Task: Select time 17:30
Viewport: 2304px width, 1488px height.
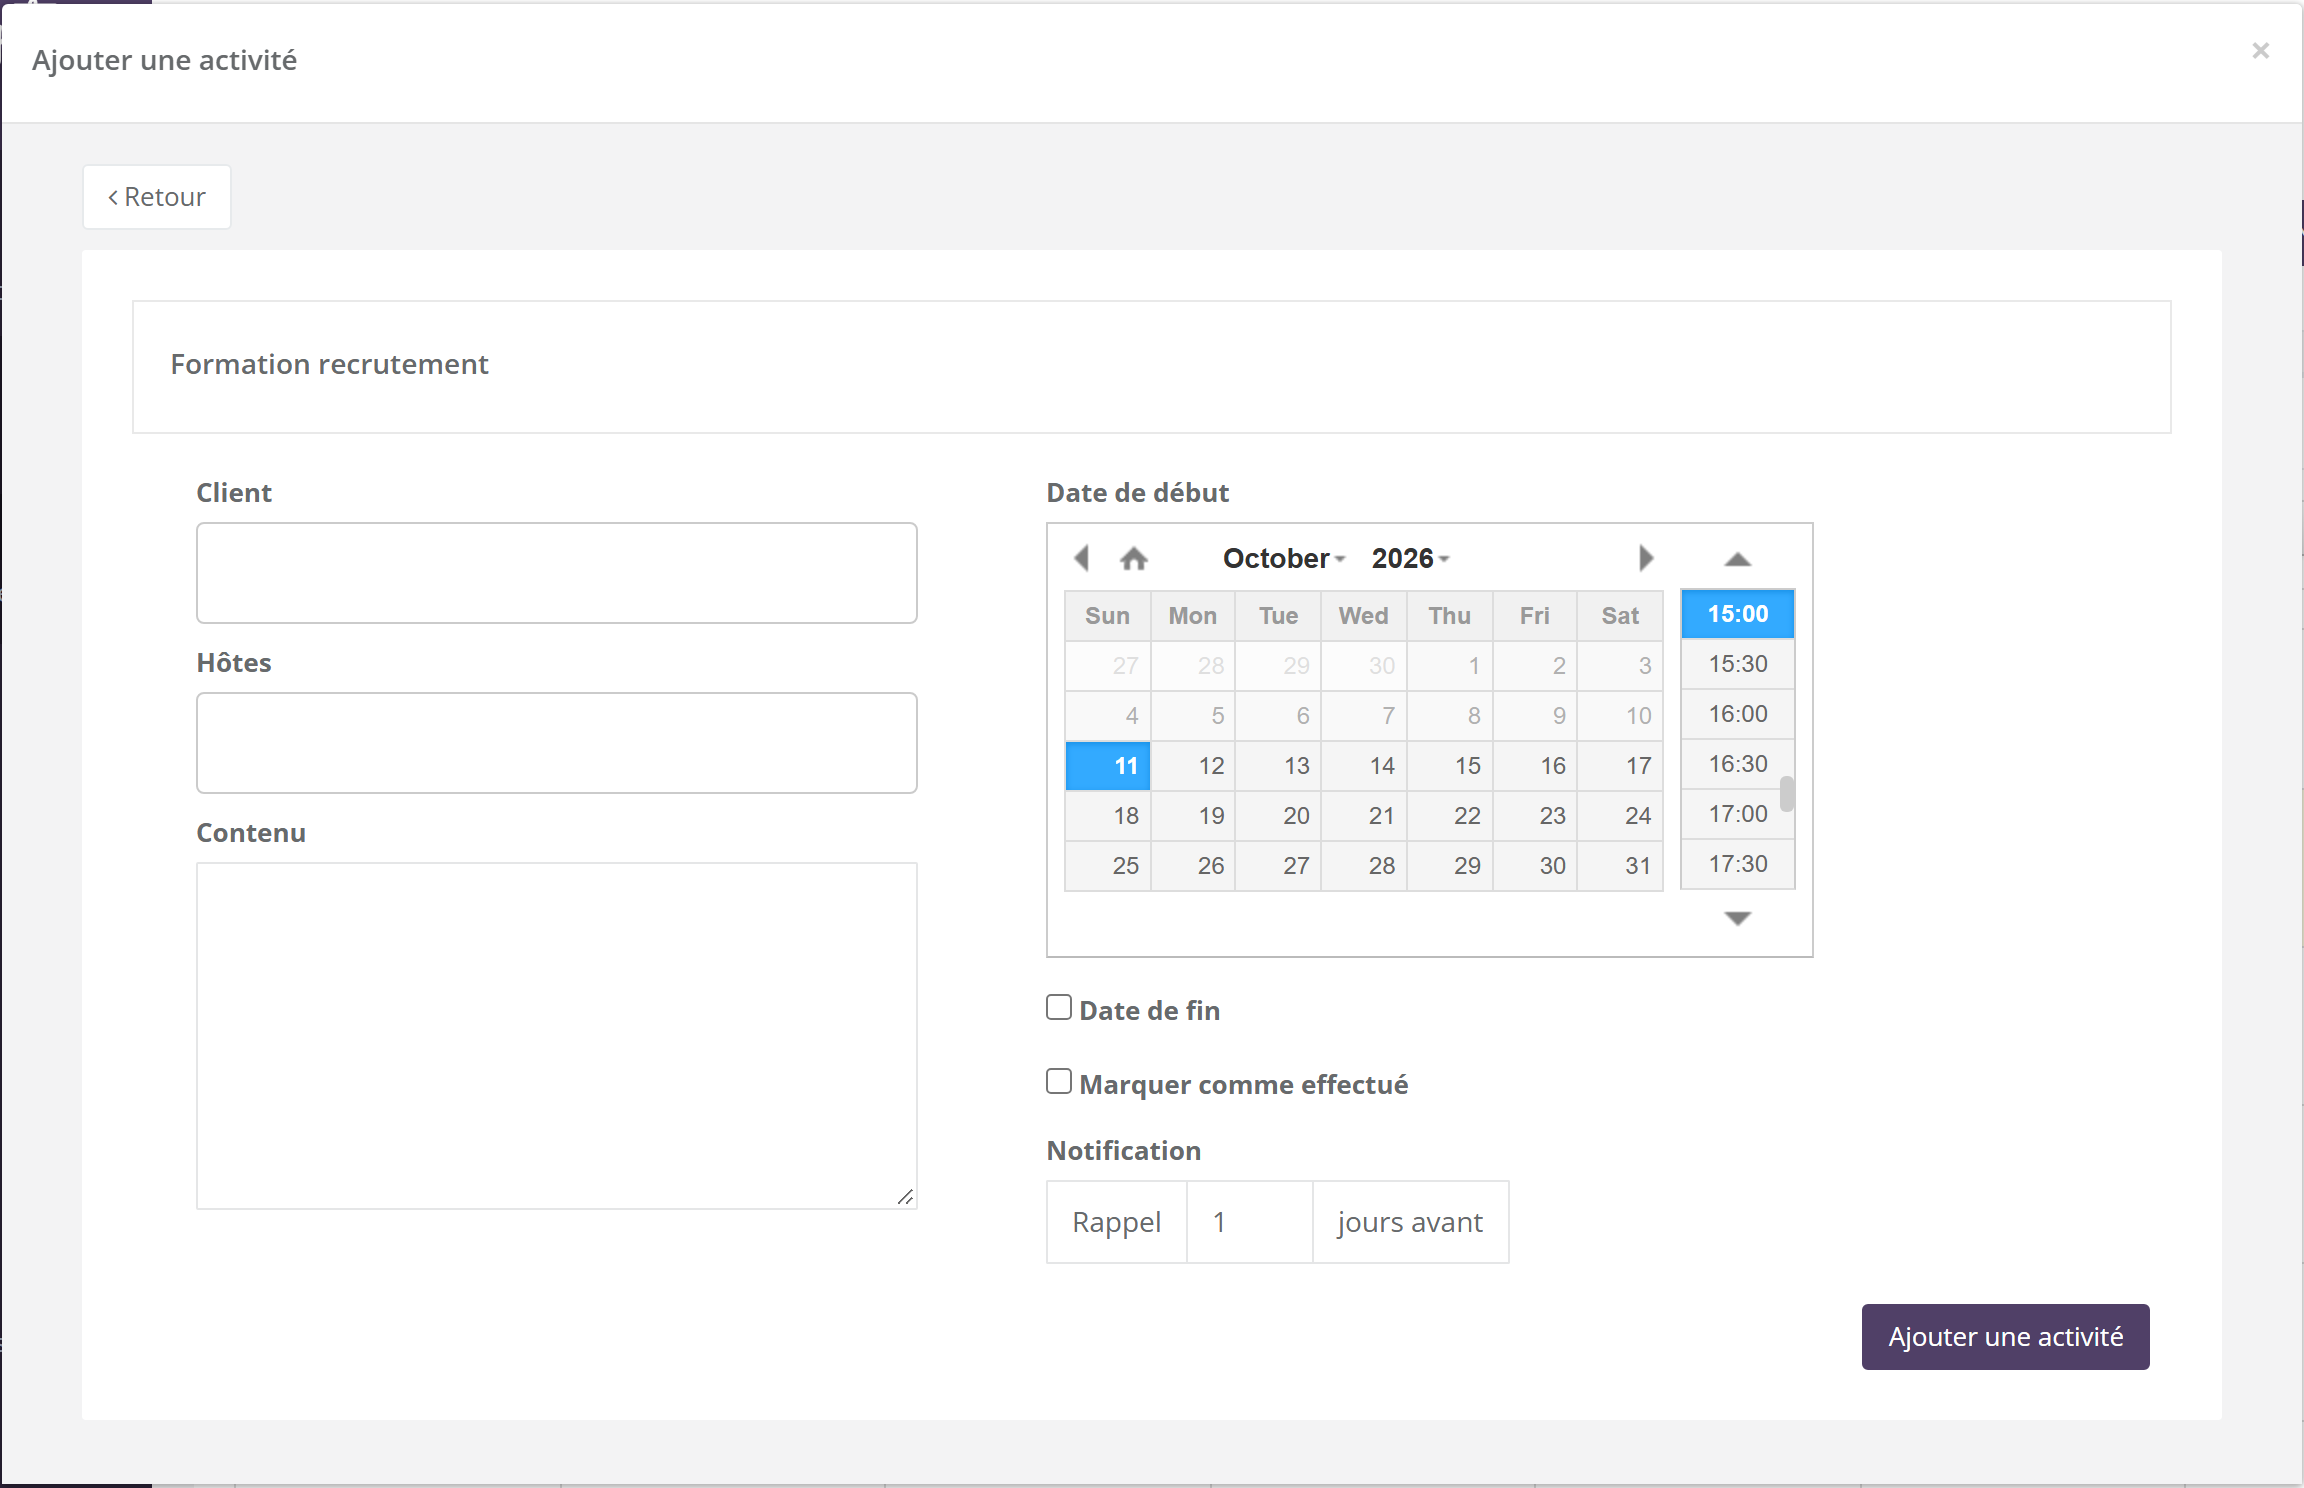Action: tap(1738, 864)
